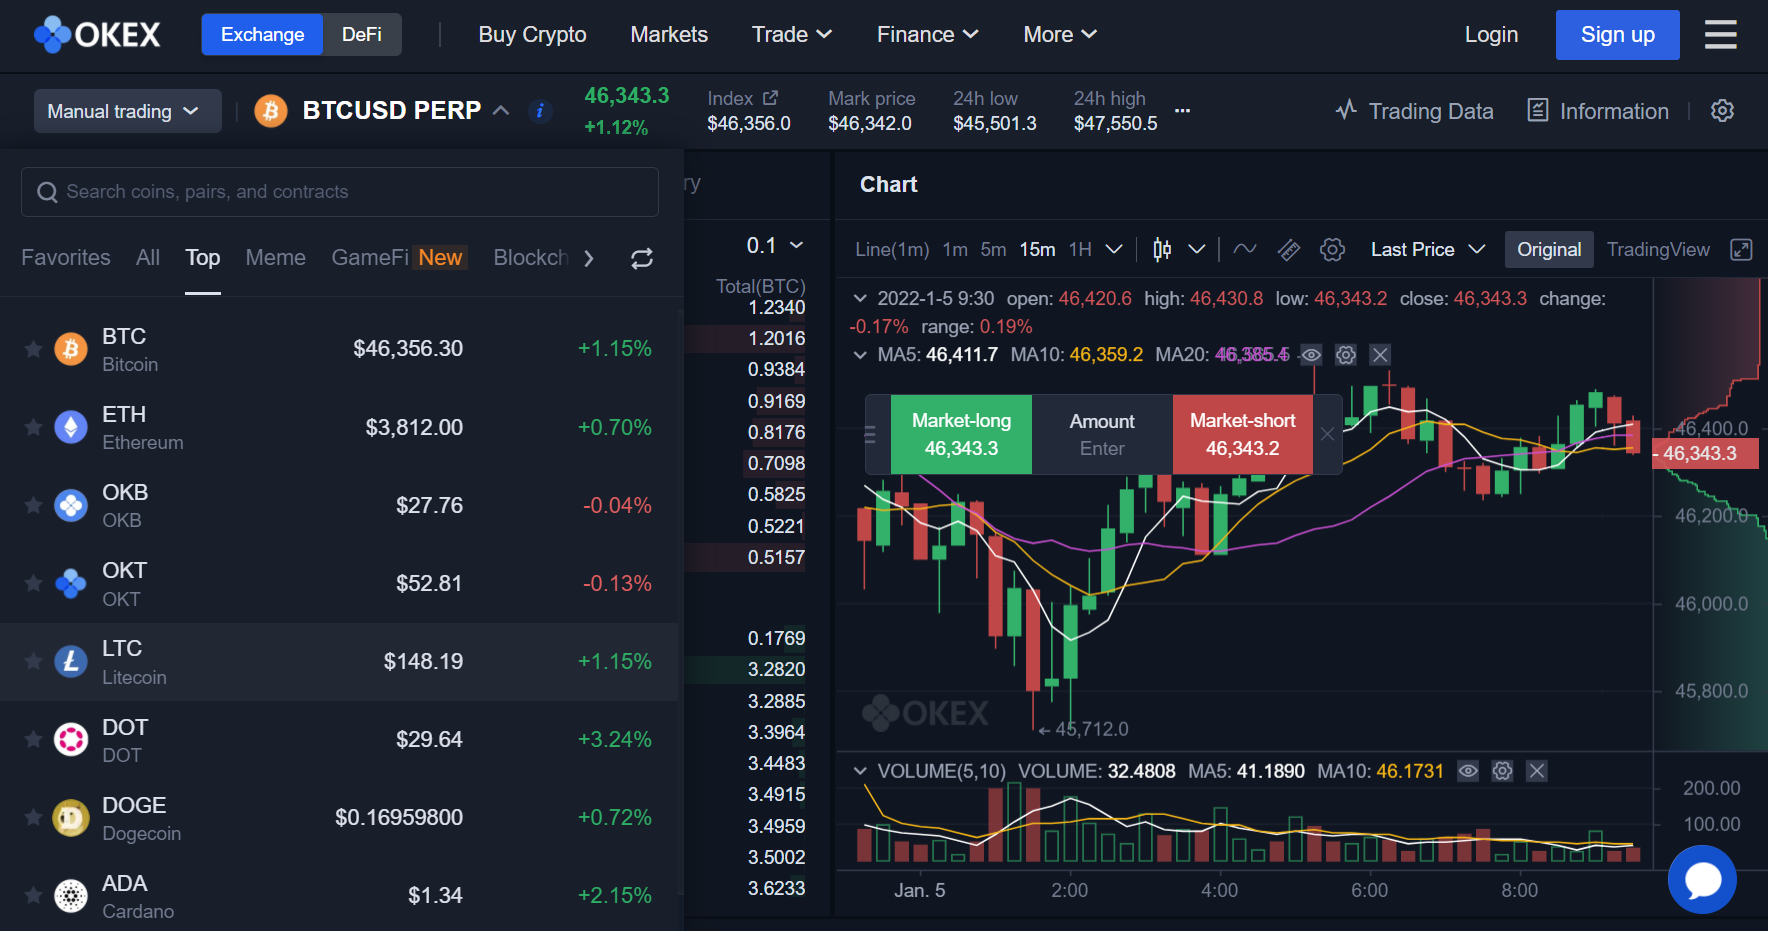Switch to Meme tab
This screenshot has height=931, width=1768.
click(x=276, y=258)
